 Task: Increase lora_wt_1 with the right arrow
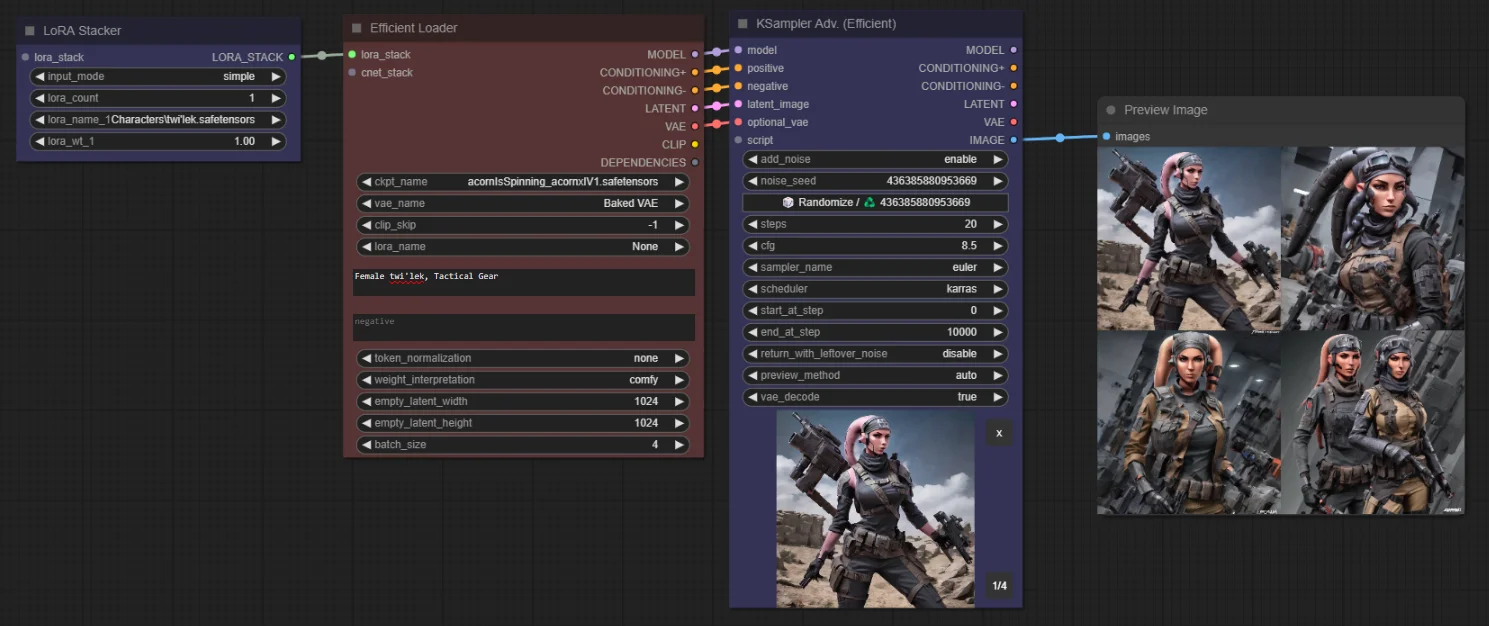coord(276,141)
